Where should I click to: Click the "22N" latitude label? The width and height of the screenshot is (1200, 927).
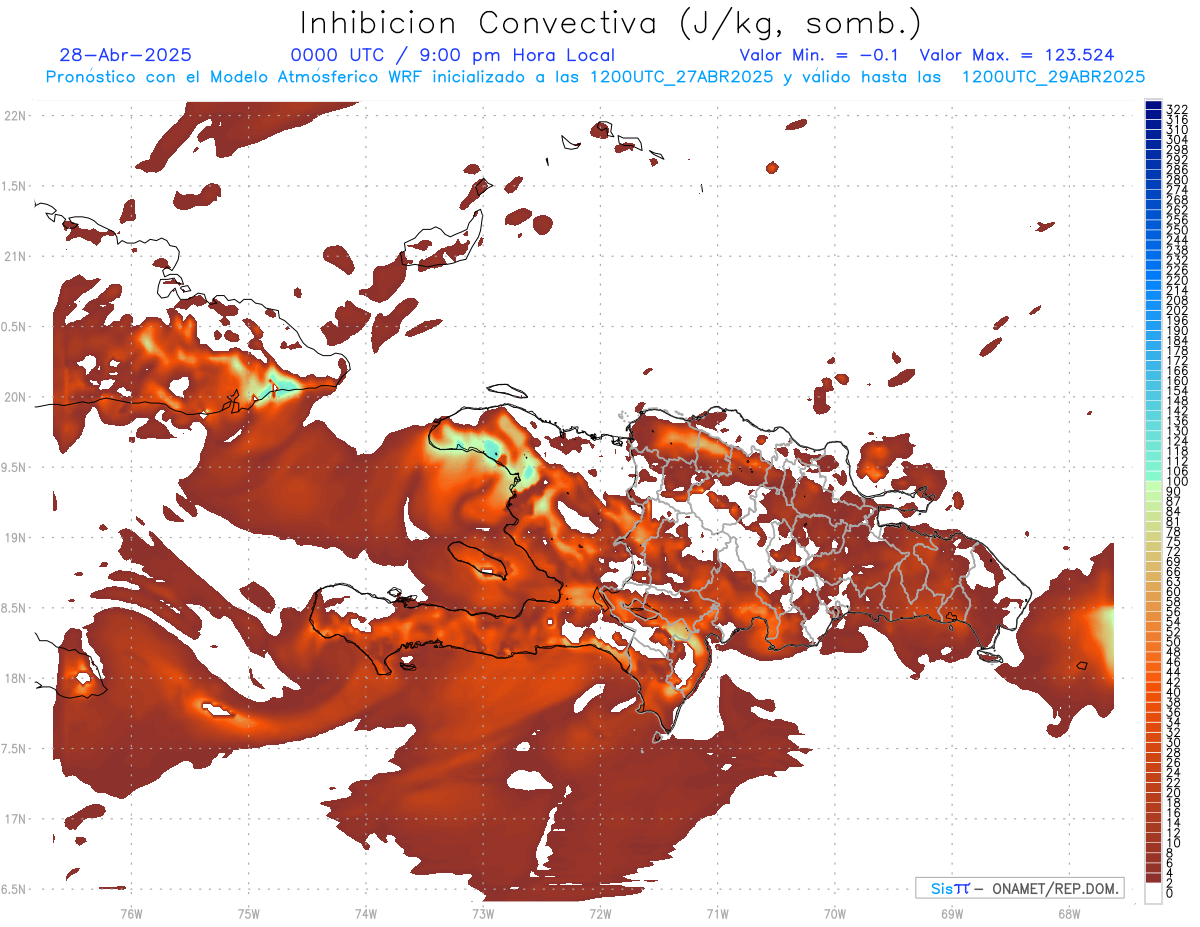click(16, 115)
